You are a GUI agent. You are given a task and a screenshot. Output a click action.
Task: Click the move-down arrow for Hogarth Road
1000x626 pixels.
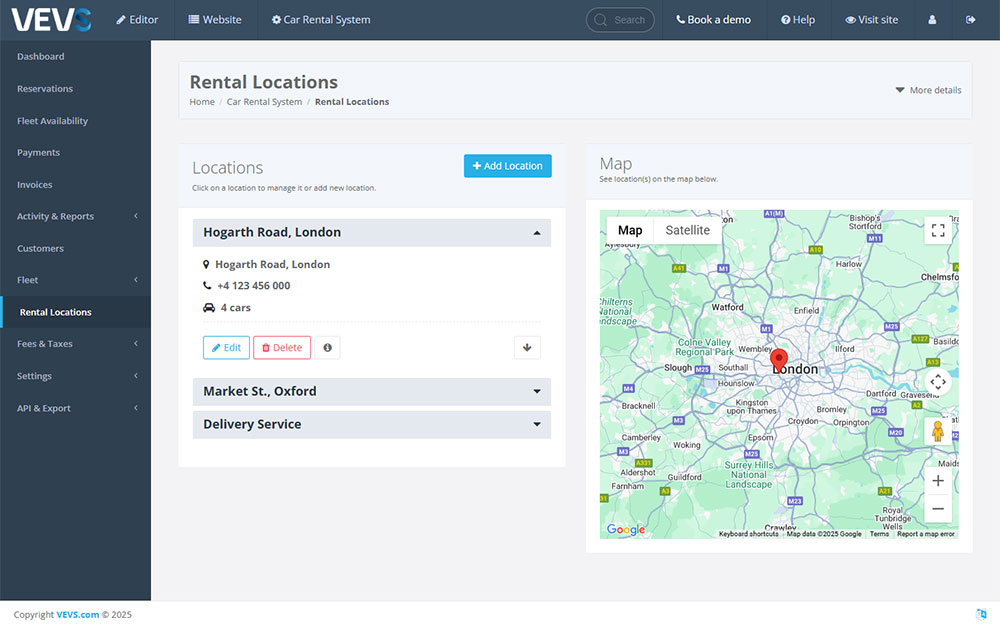pos(527,348)
